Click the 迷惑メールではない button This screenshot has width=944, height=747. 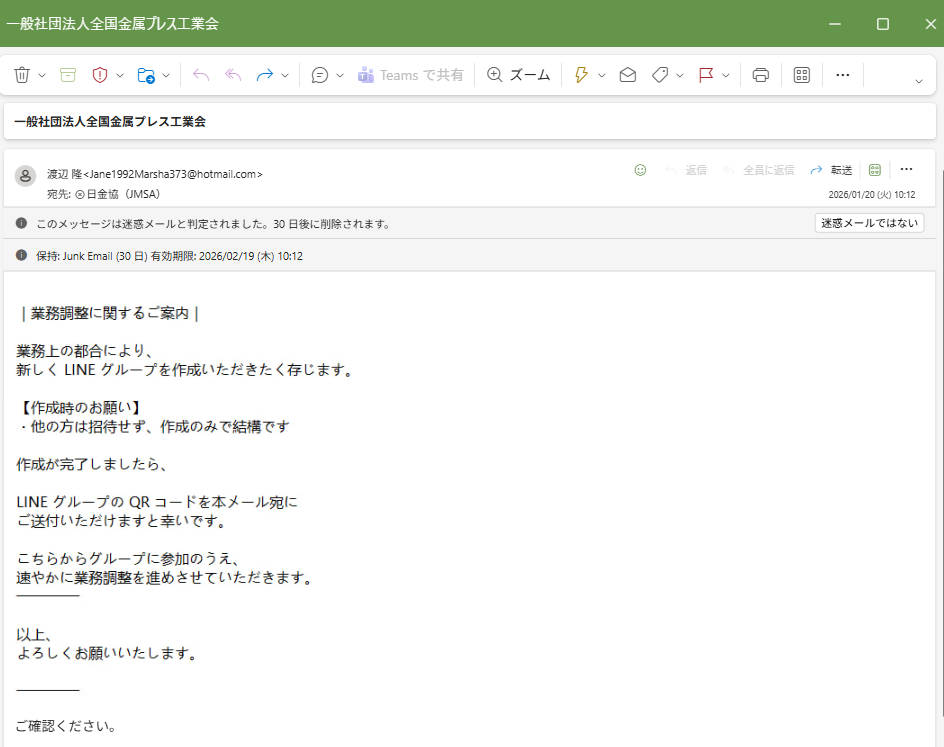coord(869,223)
